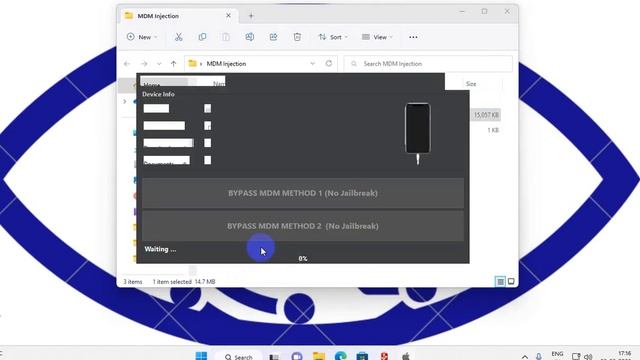Go back with the Back arrow

click(x=127, y=64)
